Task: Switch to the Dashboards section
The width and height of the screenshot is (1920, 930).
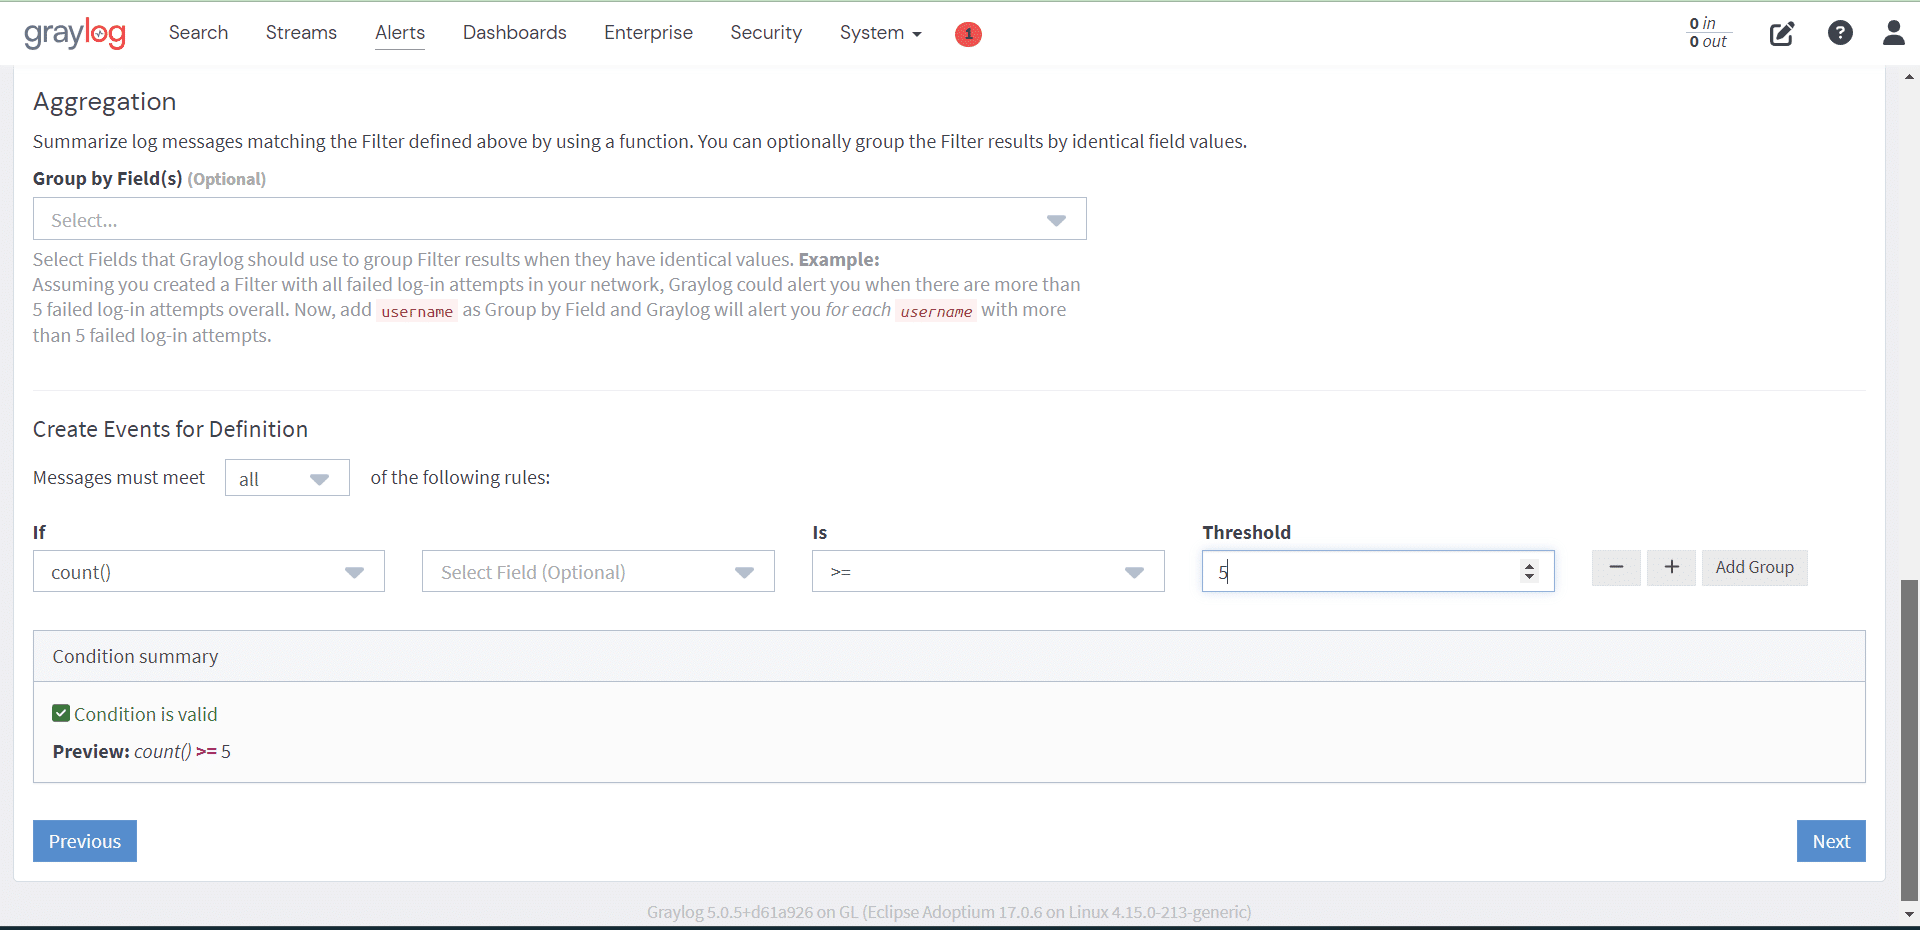Action: tap(514, 32)
